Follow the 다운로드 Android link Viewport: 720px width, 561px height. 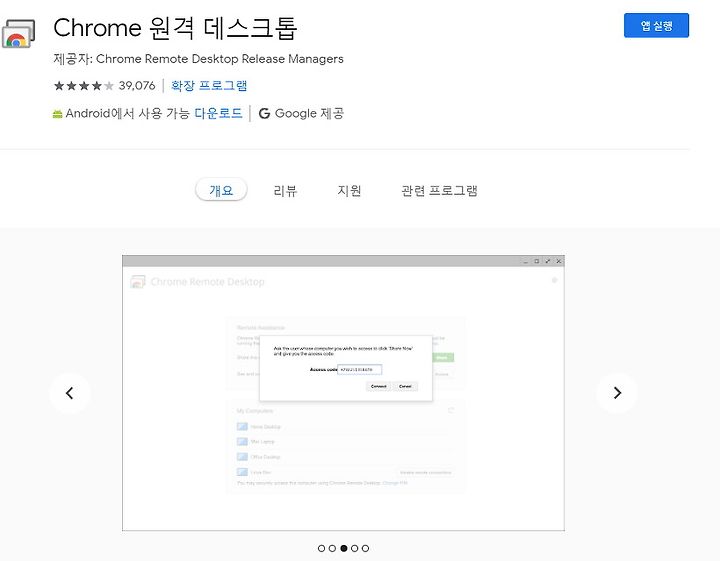(x=218, y=113)
